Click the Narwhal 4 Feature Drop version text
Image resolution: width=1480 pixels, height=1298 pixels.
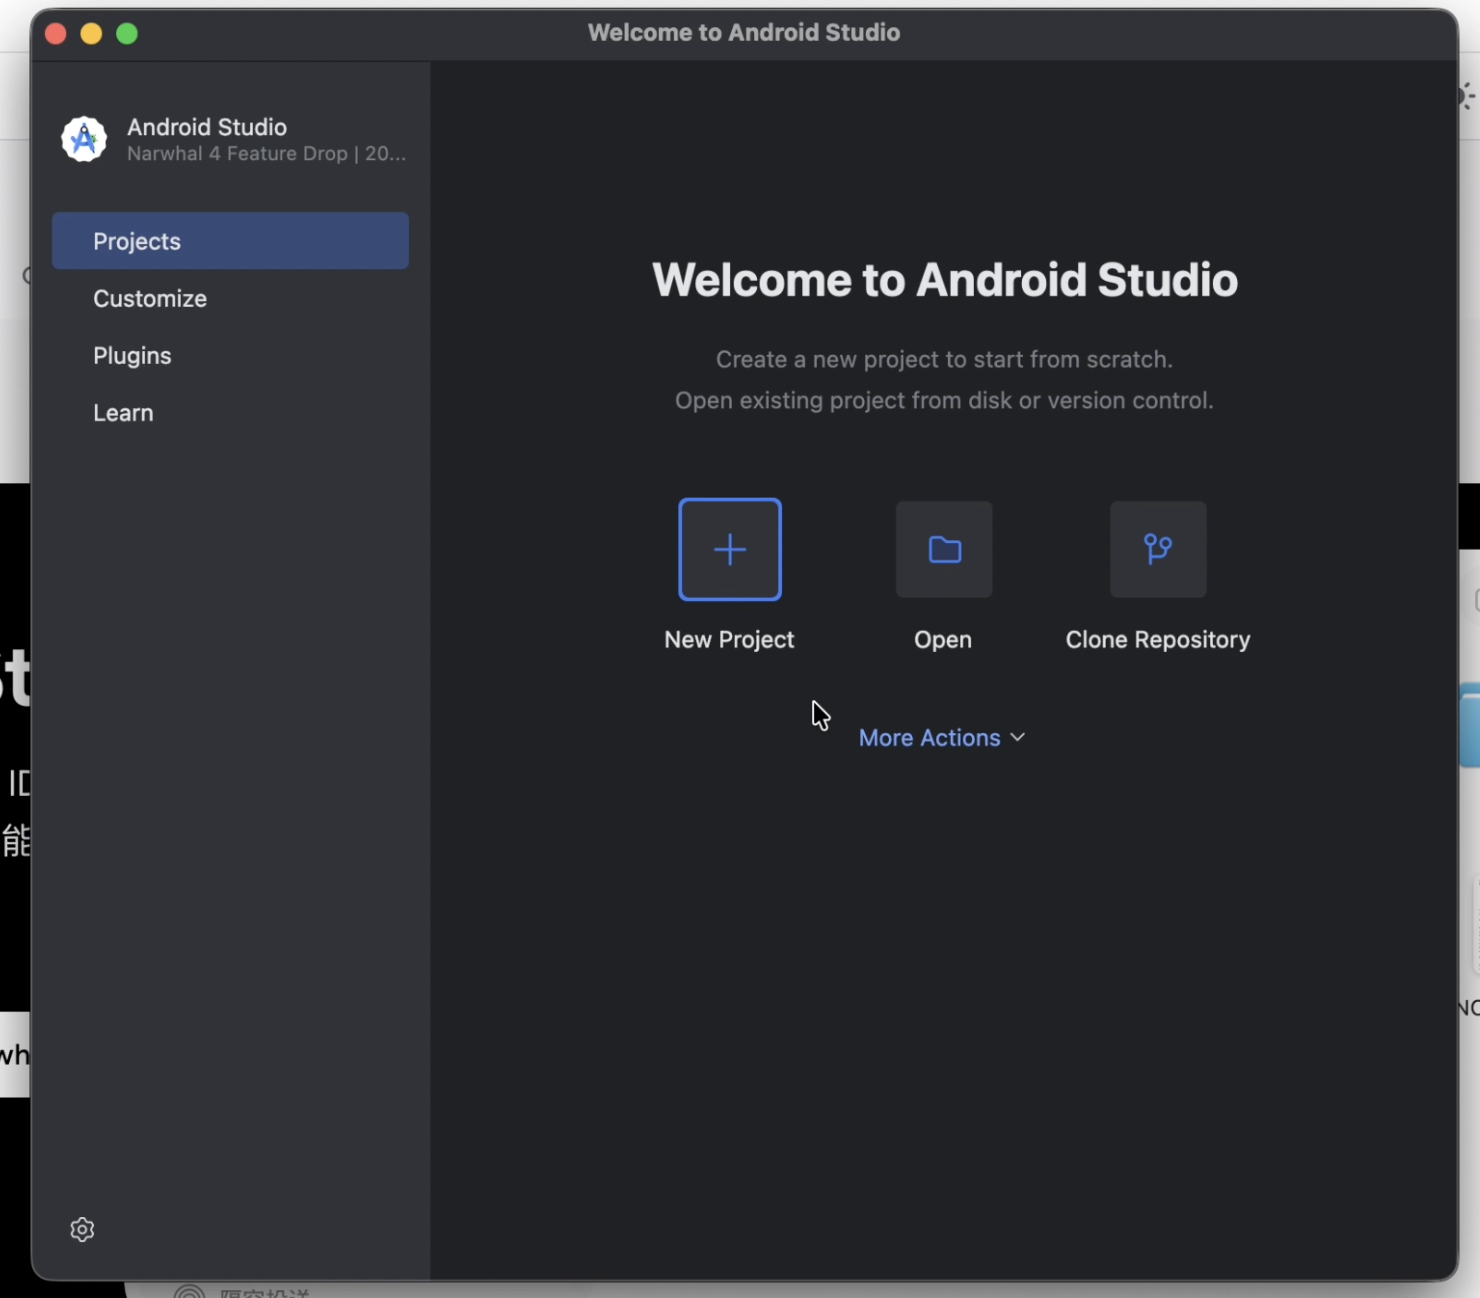pyautogui.click(x=266, y=154)
